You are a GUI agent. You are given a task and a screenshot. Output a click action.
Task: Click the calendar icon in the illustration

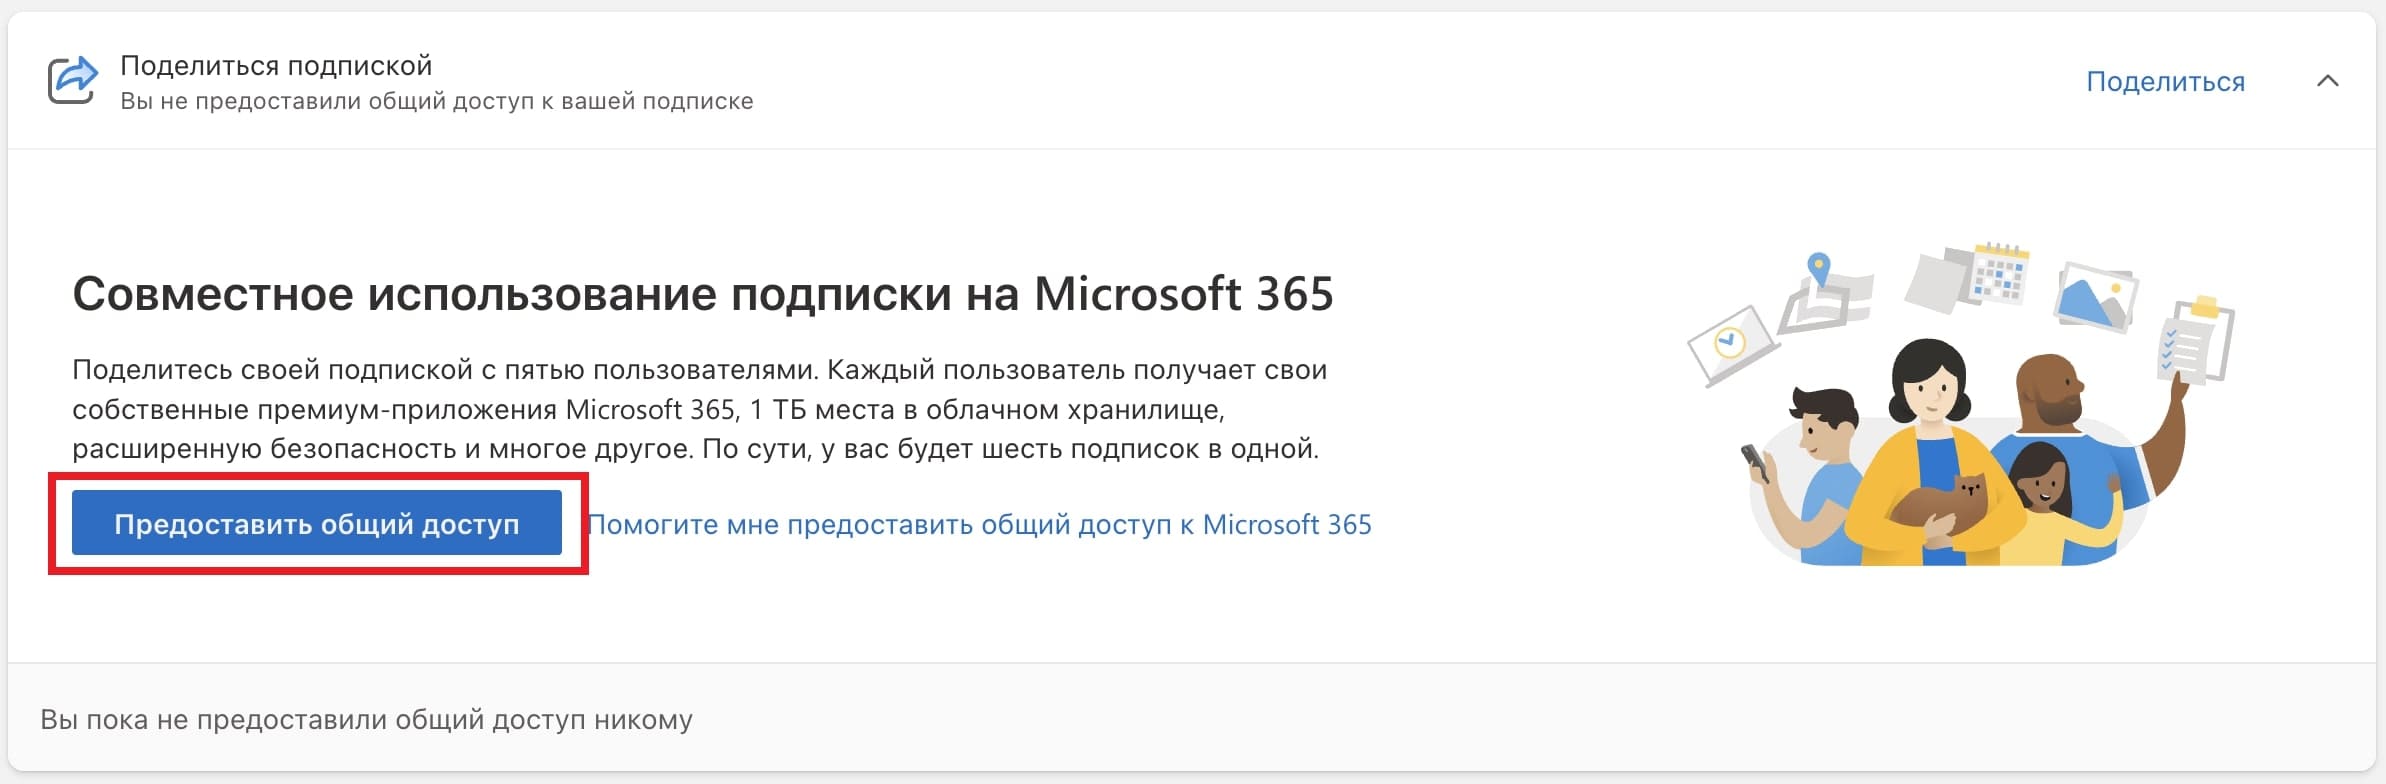[1999, 273]
